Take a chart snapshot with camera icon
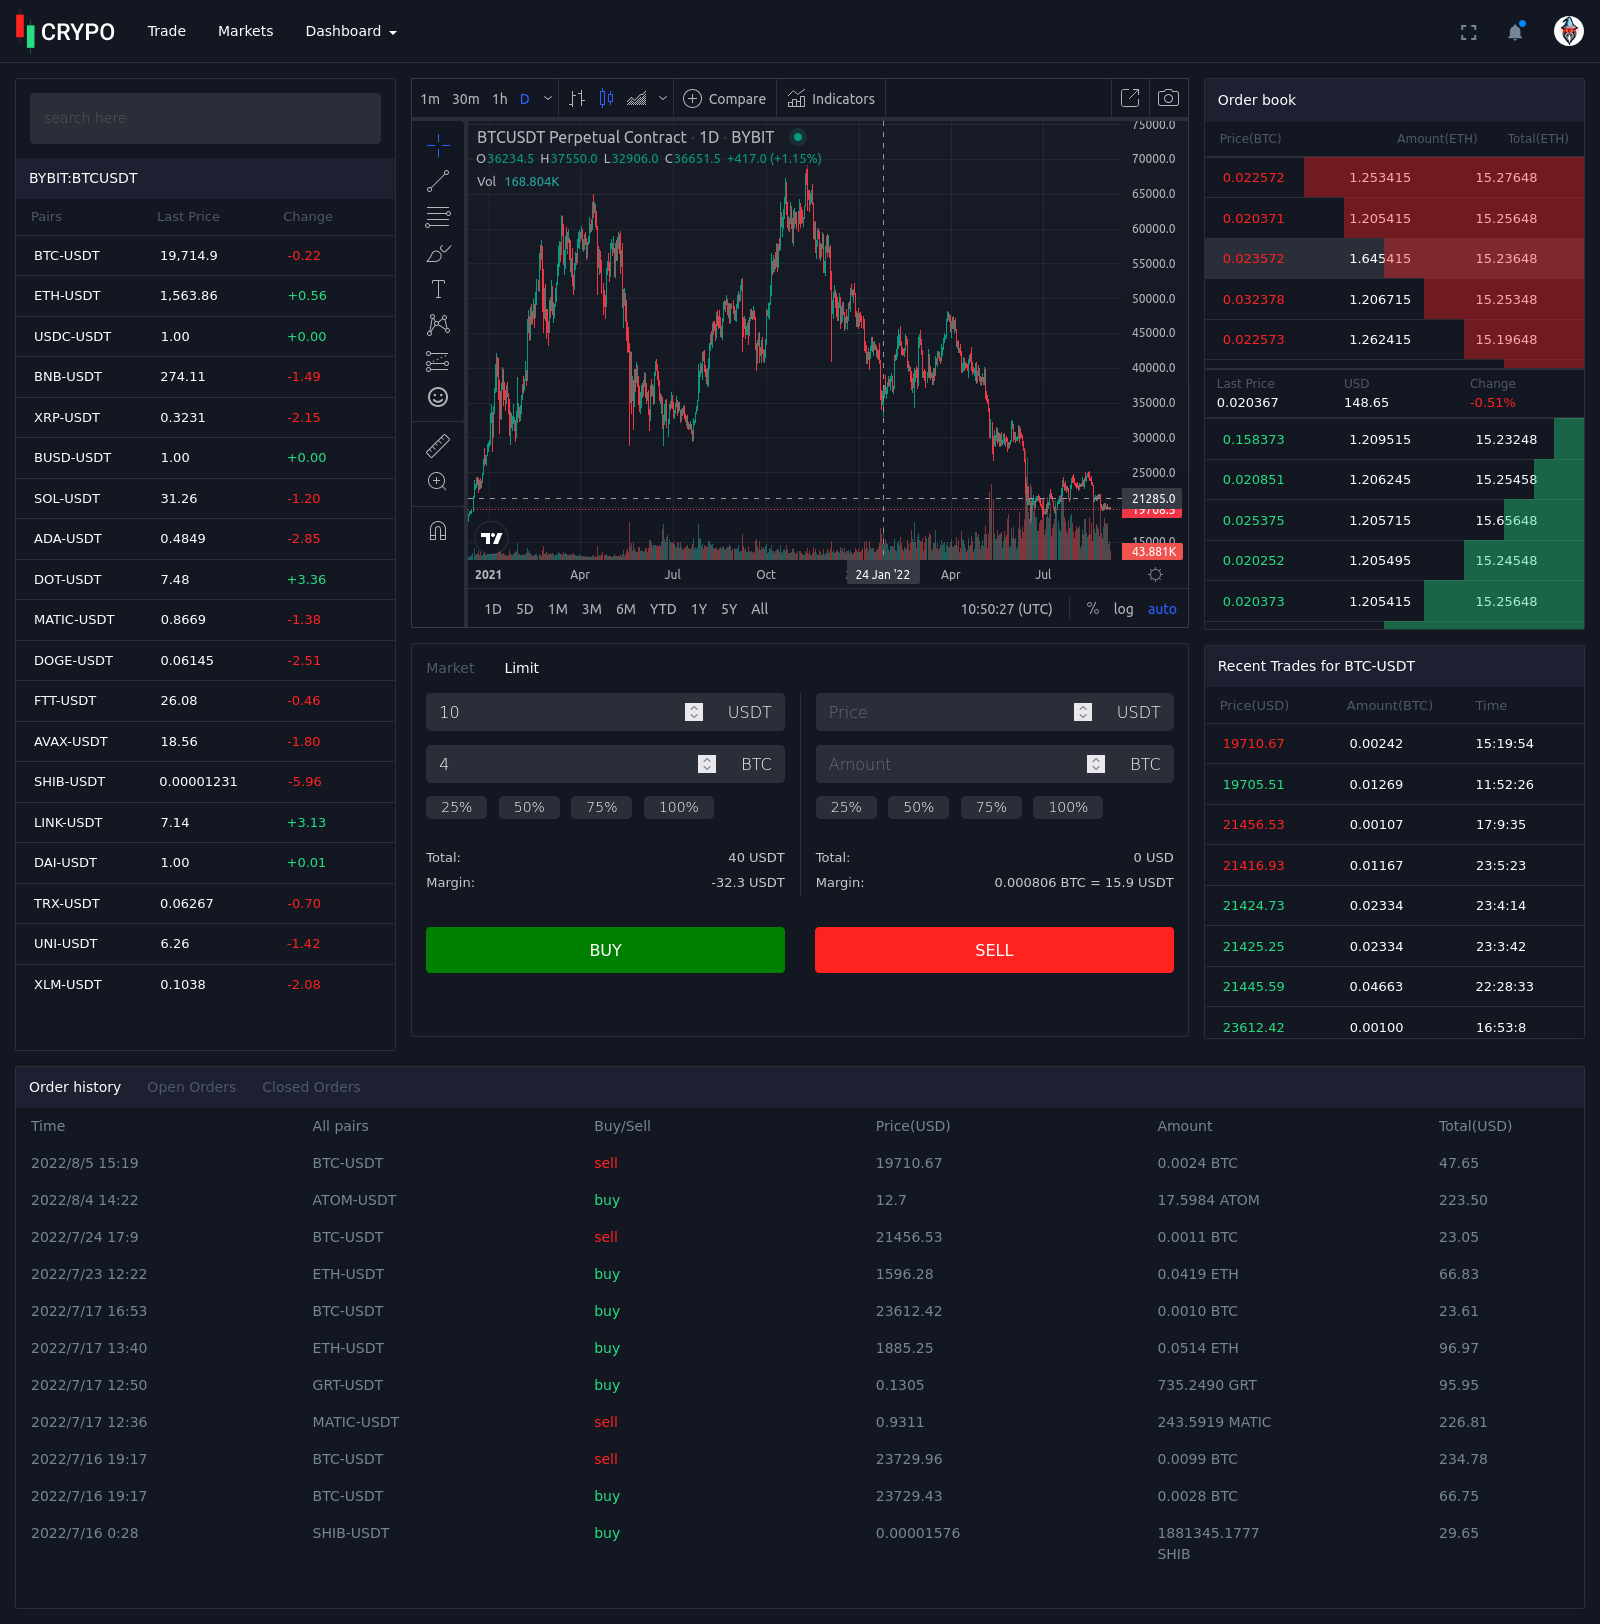 tap(1168, 98)
